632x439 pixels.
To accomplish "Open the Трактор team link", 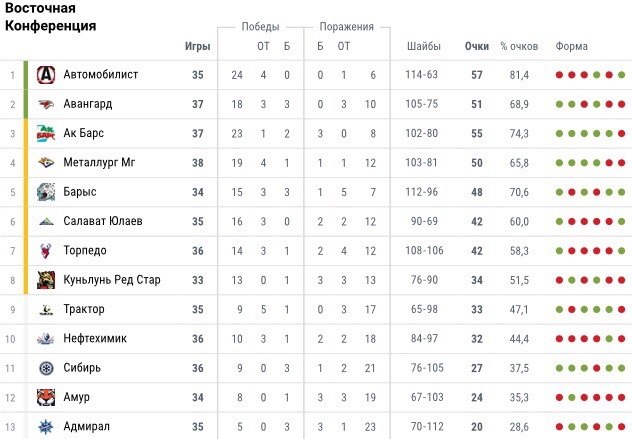I will tap(84, 310).
